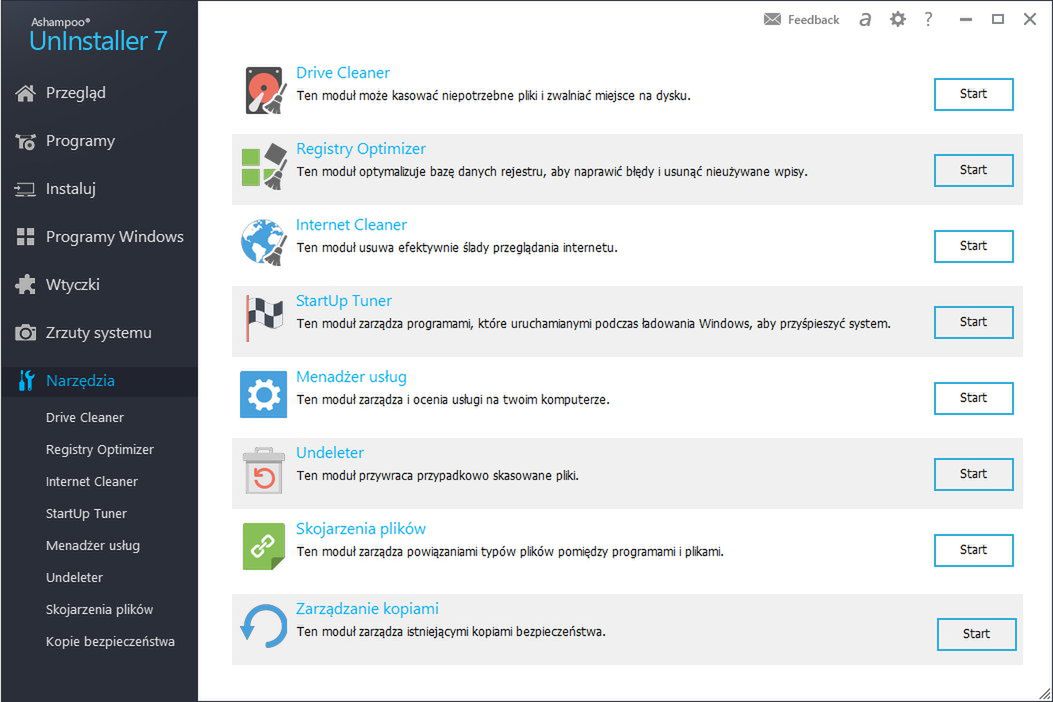
Task: Click the Menadżer usług heading link
Action: (351, 376)
